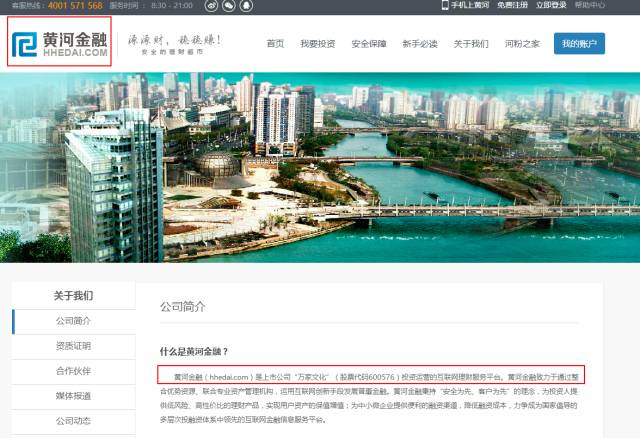Open 安全保障 navigation item
This screenshot has height=438, width=640.
click(369, 44)
